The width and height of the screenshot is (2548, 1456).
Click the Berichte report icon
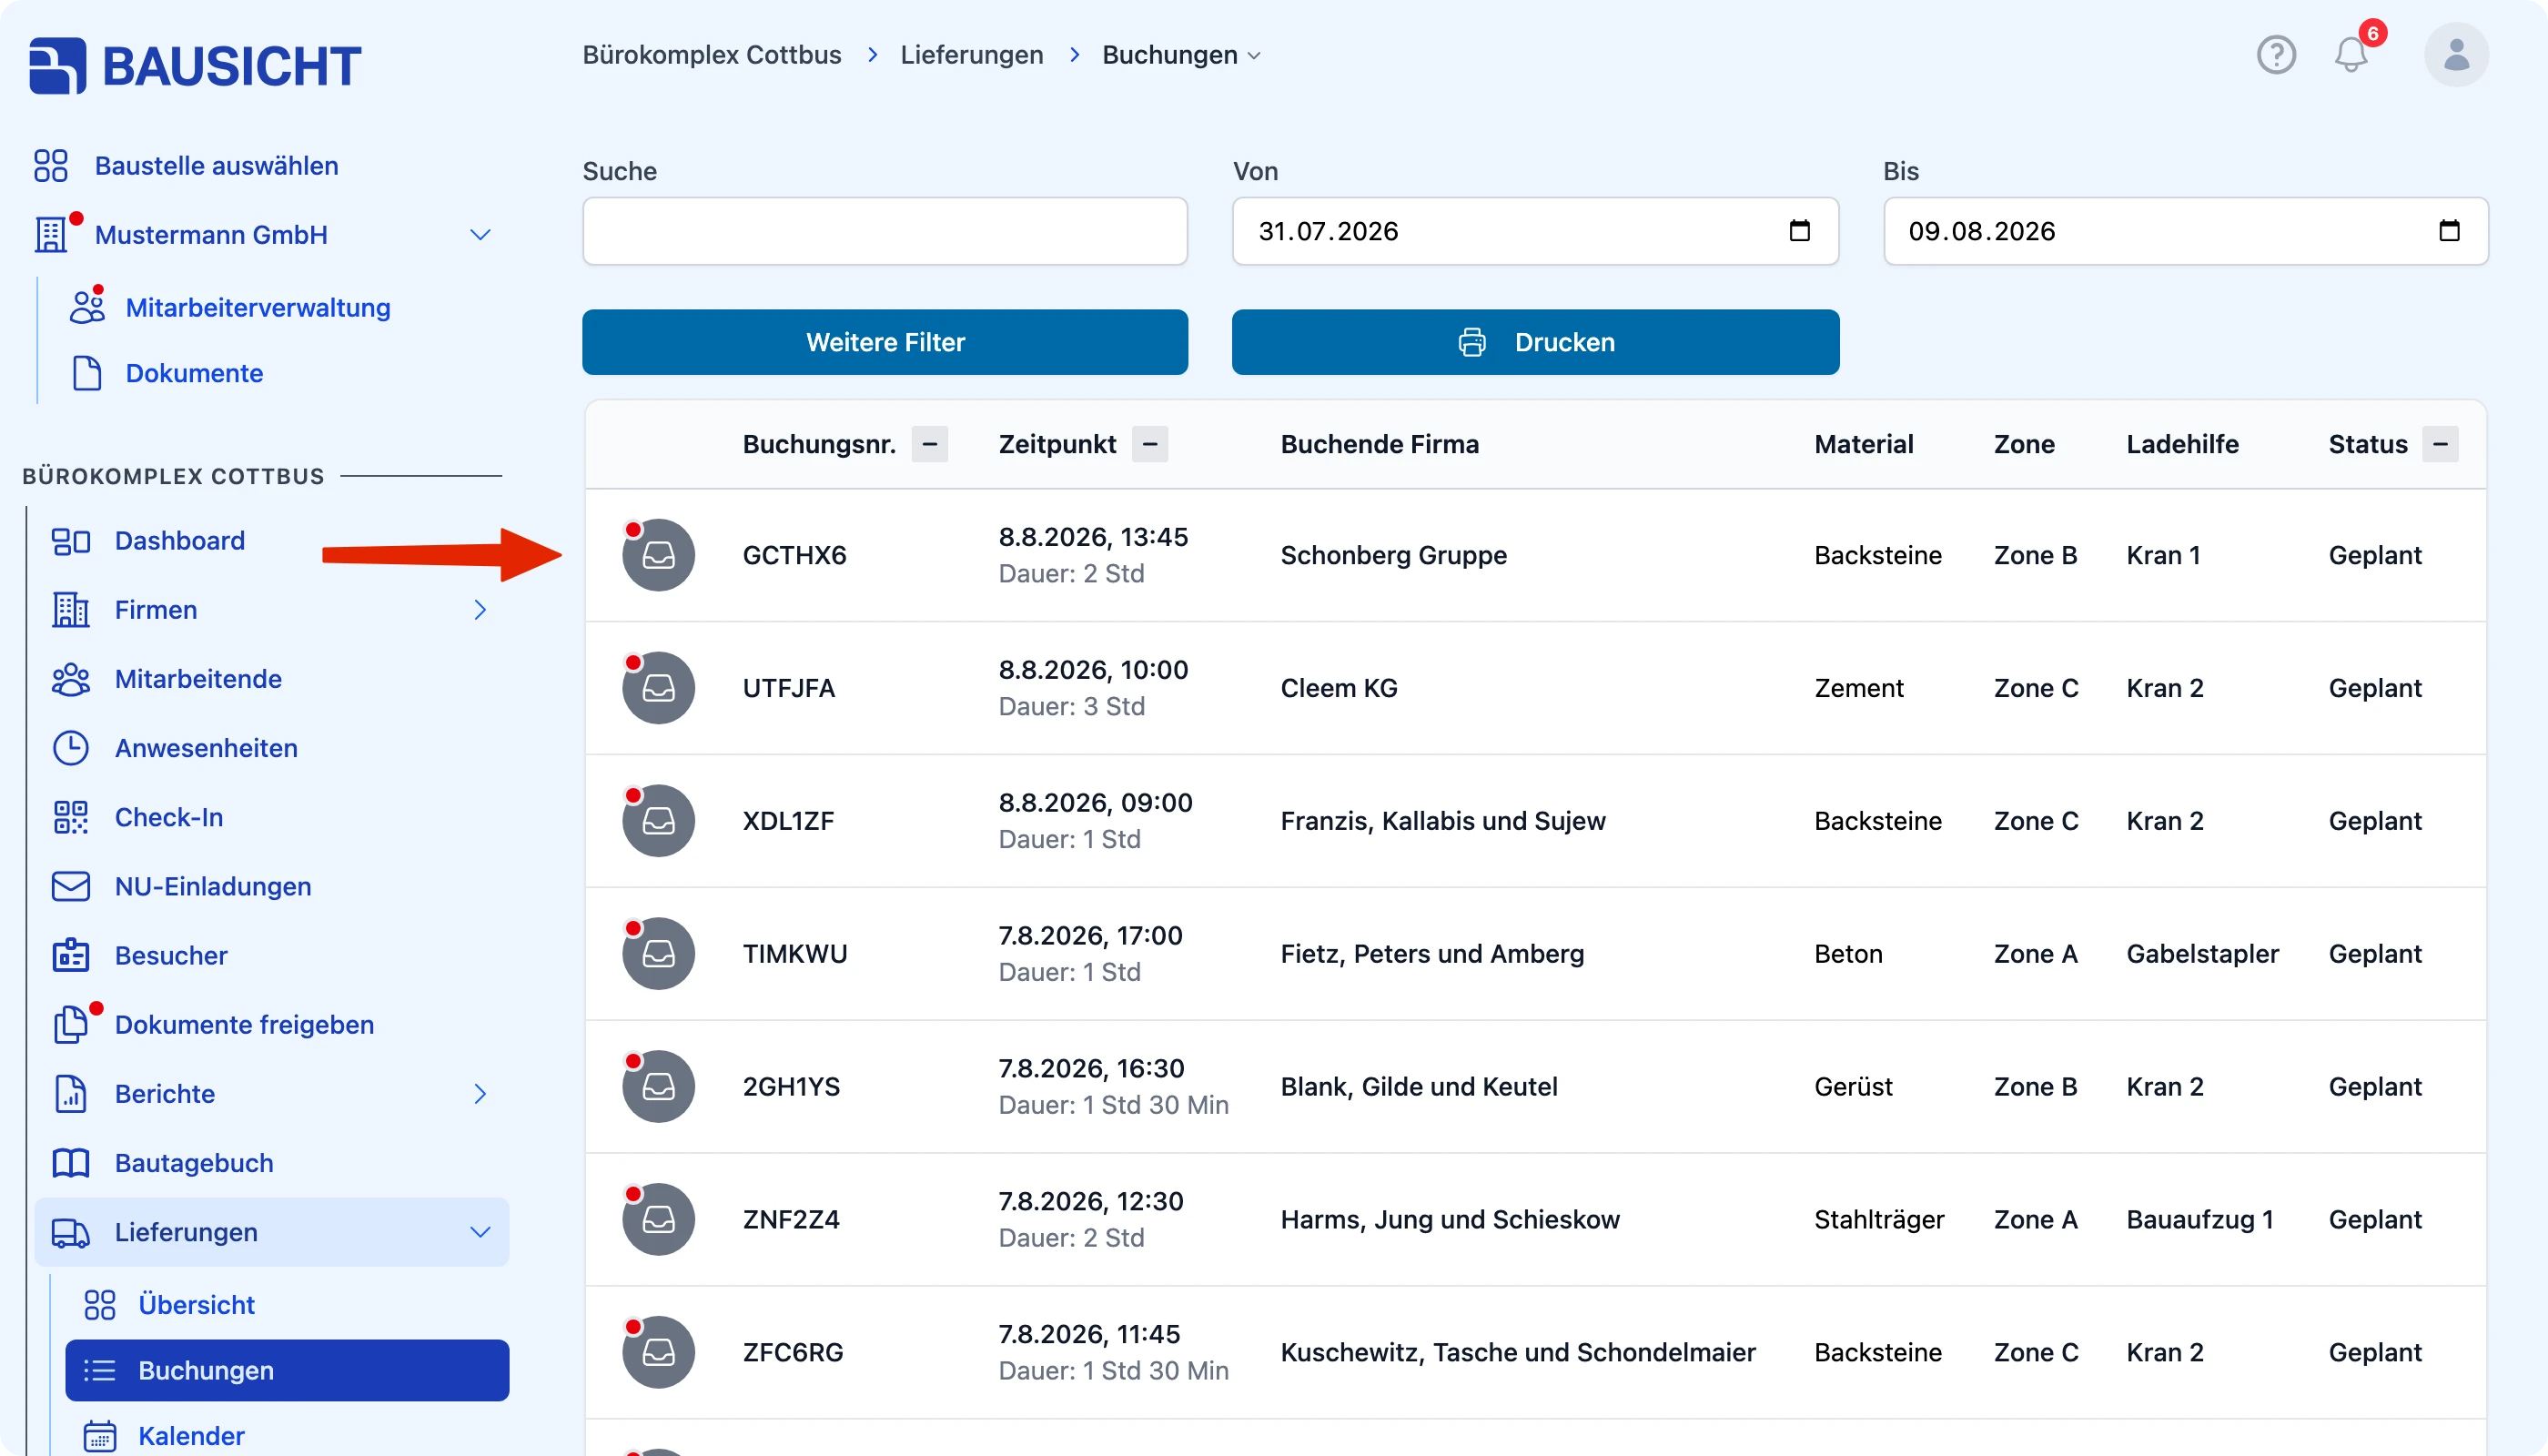click(71, 1093)
